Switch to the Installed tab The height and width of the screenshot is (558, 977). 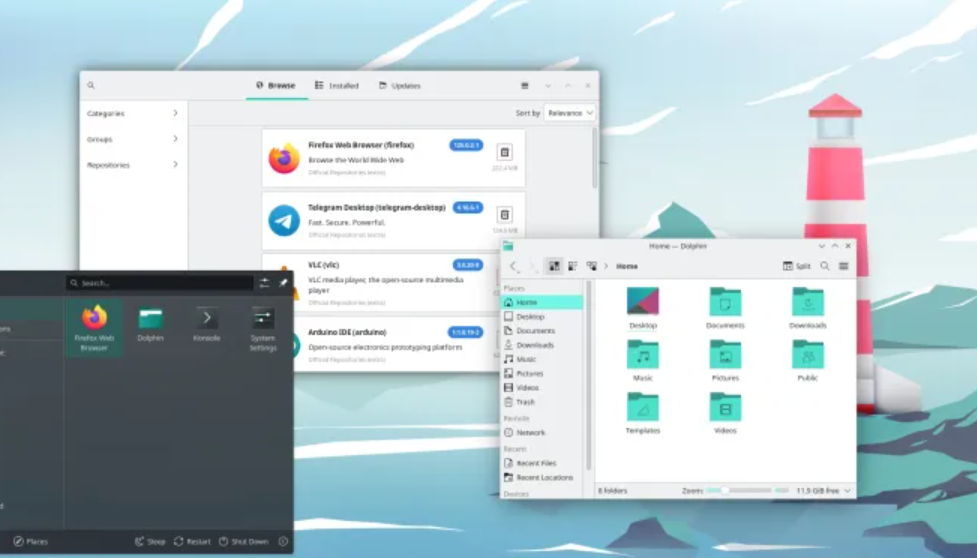(337, 86)
